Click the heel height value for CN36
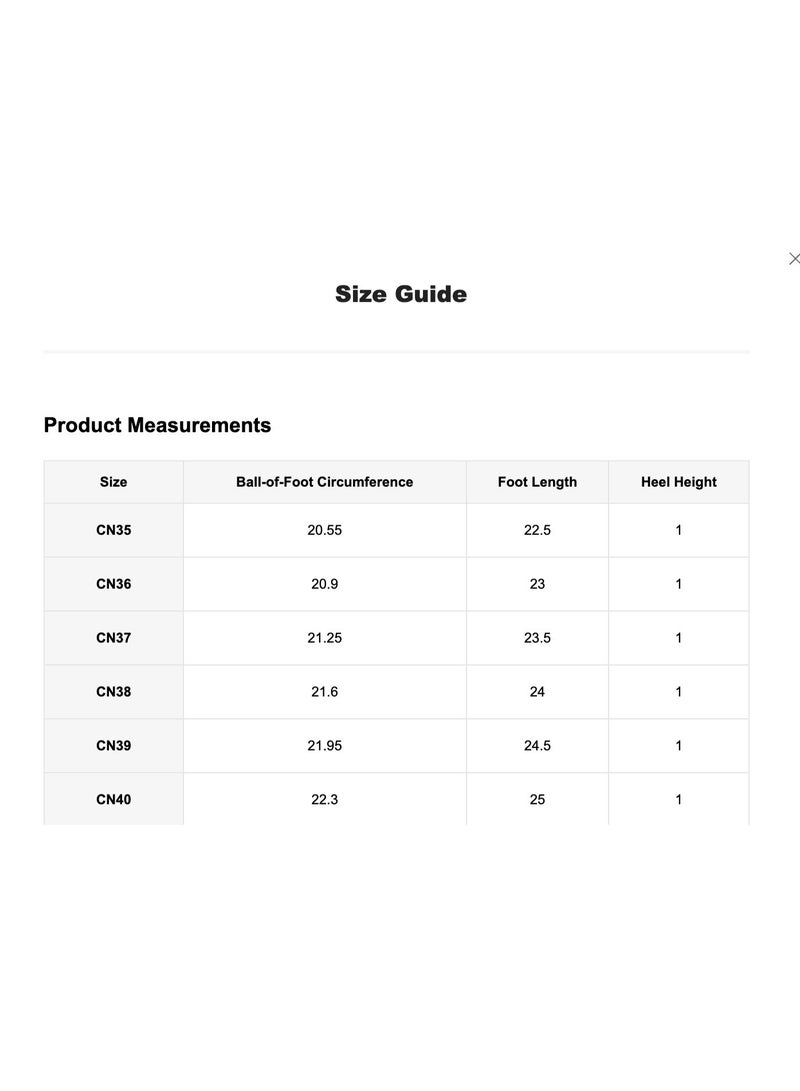 tap(678, 584)
